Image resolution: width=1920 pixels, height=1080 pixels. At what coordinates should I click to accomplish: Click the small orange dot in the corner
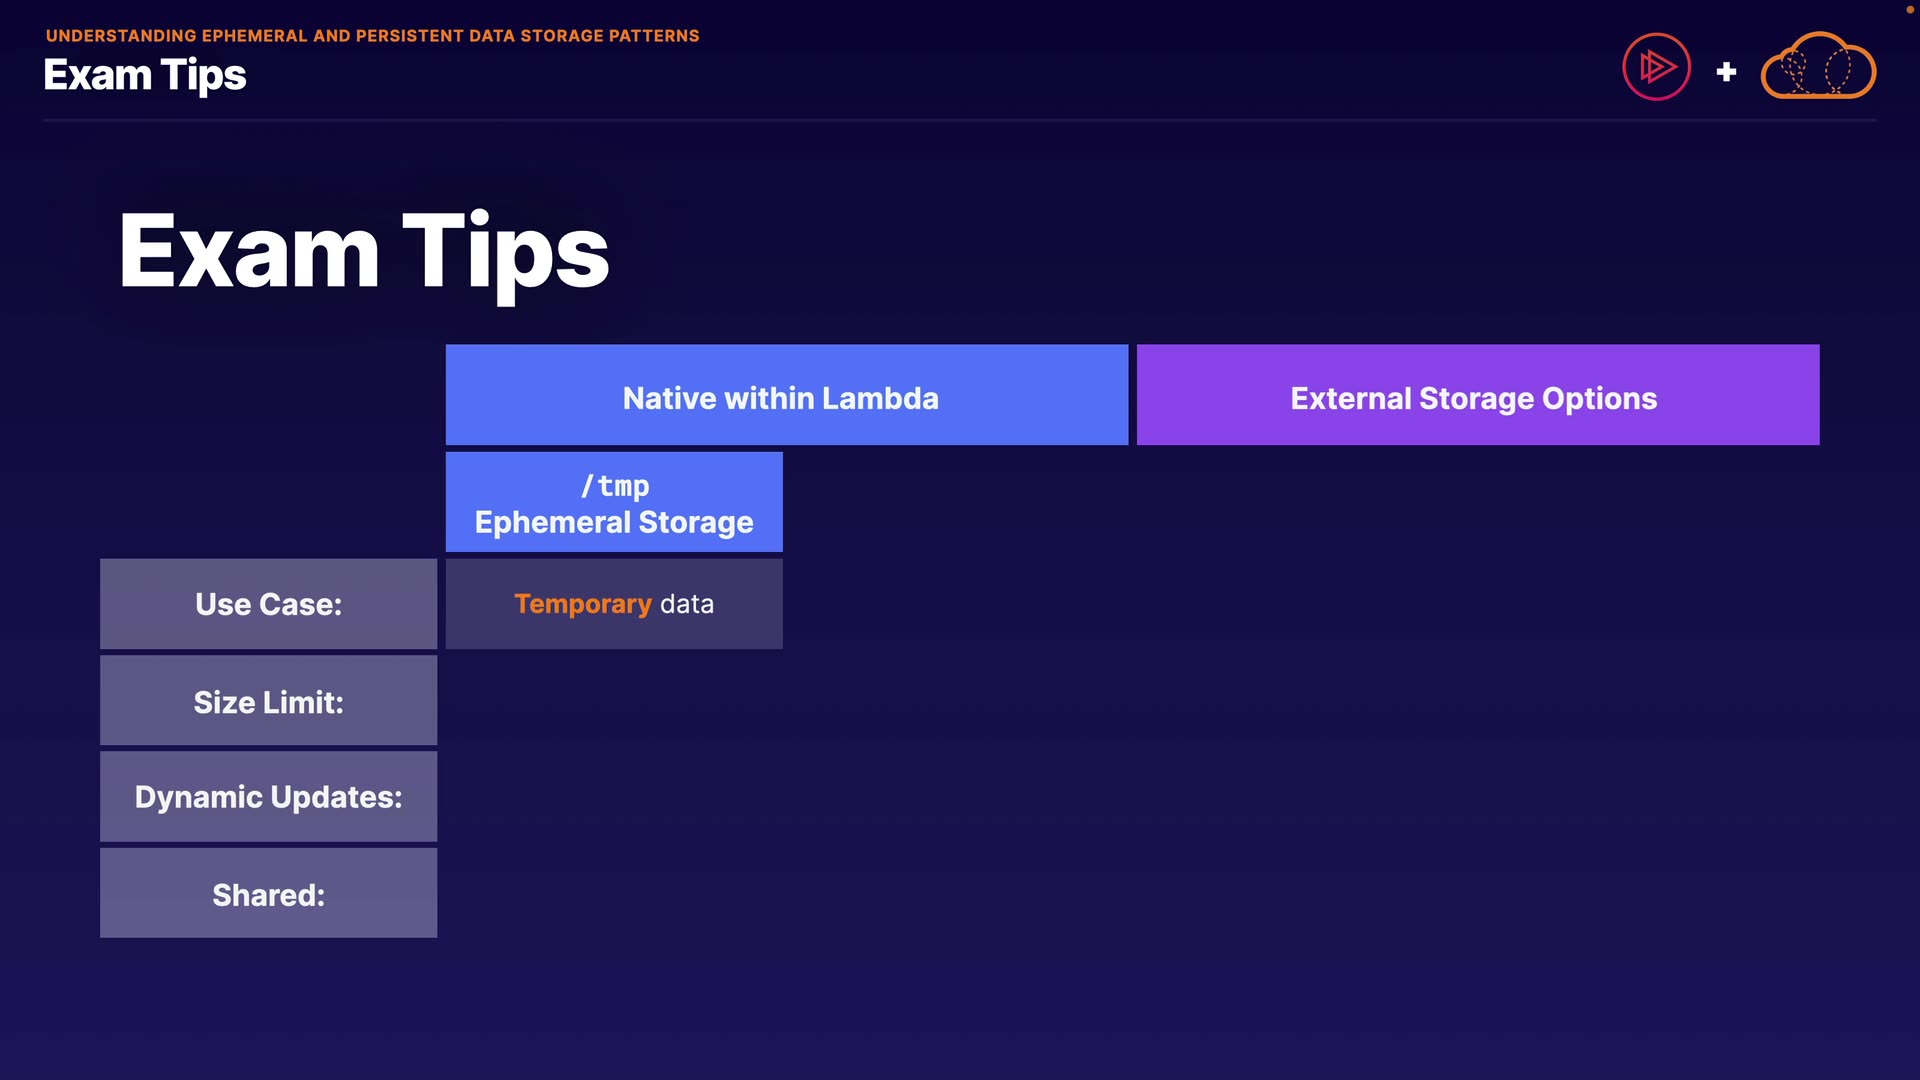point(1909,9)
